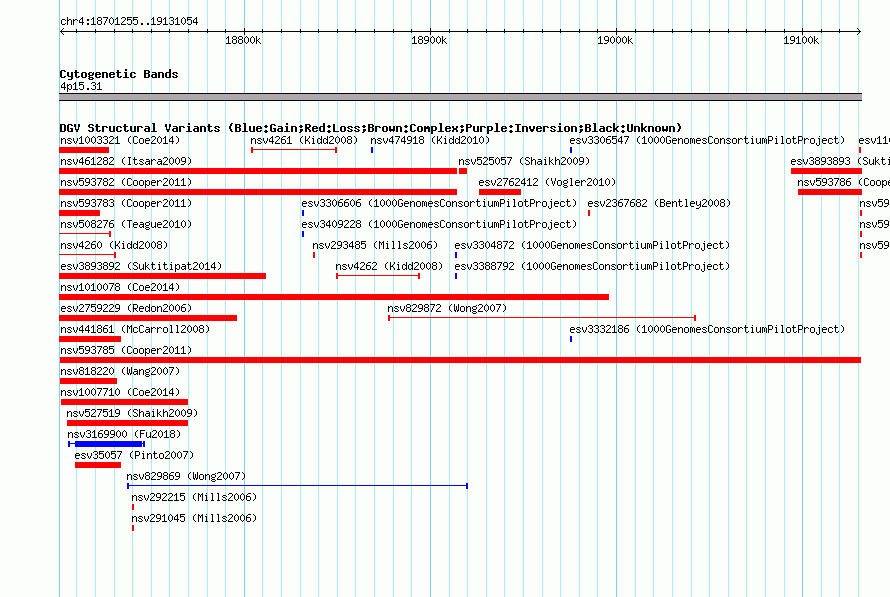
Task: Select nsv4262 (Kidd2008) label
Action: click(389, 266)
